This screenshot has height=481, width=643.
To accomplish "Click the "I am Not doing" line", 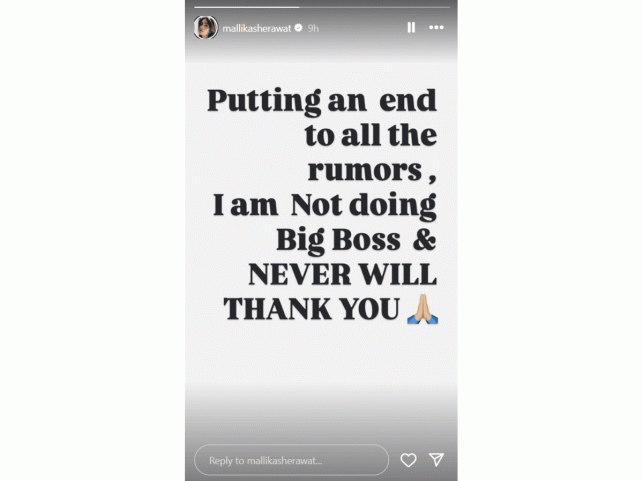I will point(324,205).
